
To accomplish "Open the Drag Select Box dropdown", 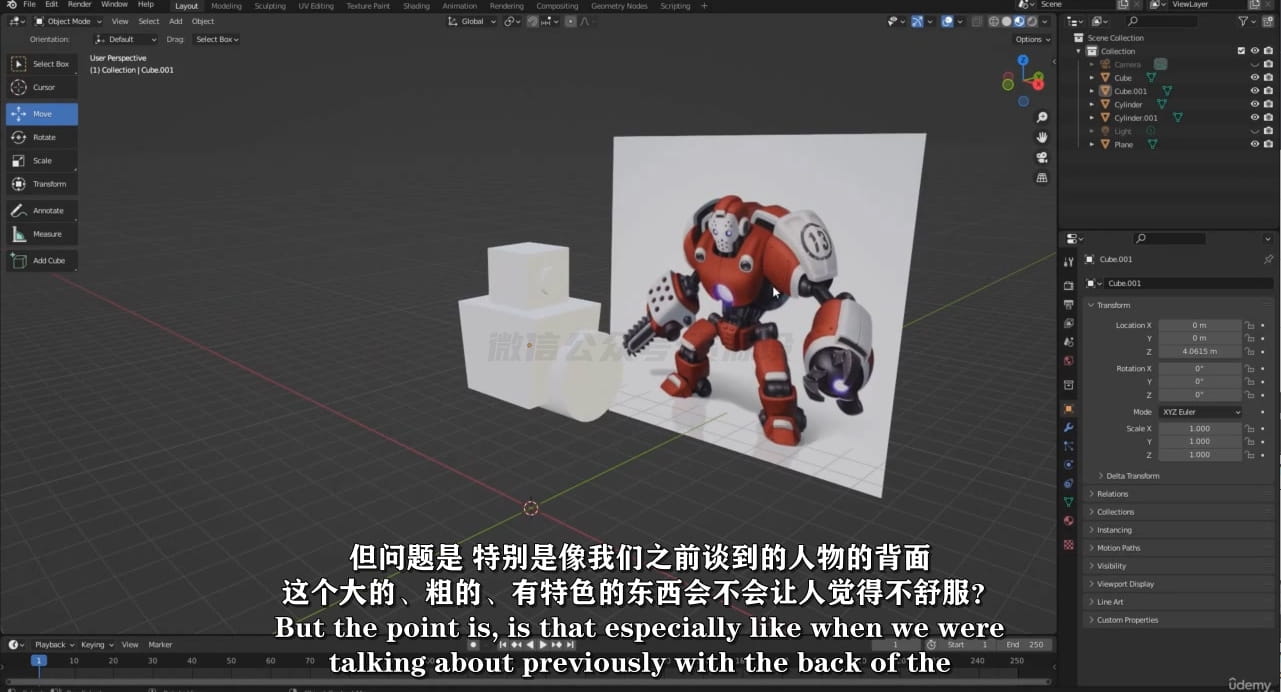I will 216,39.
